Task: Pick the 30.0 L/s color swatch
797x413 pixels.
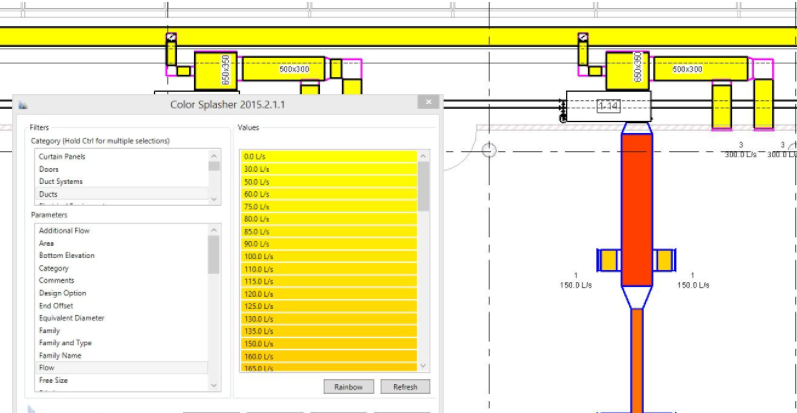Action: click(329, 169)
